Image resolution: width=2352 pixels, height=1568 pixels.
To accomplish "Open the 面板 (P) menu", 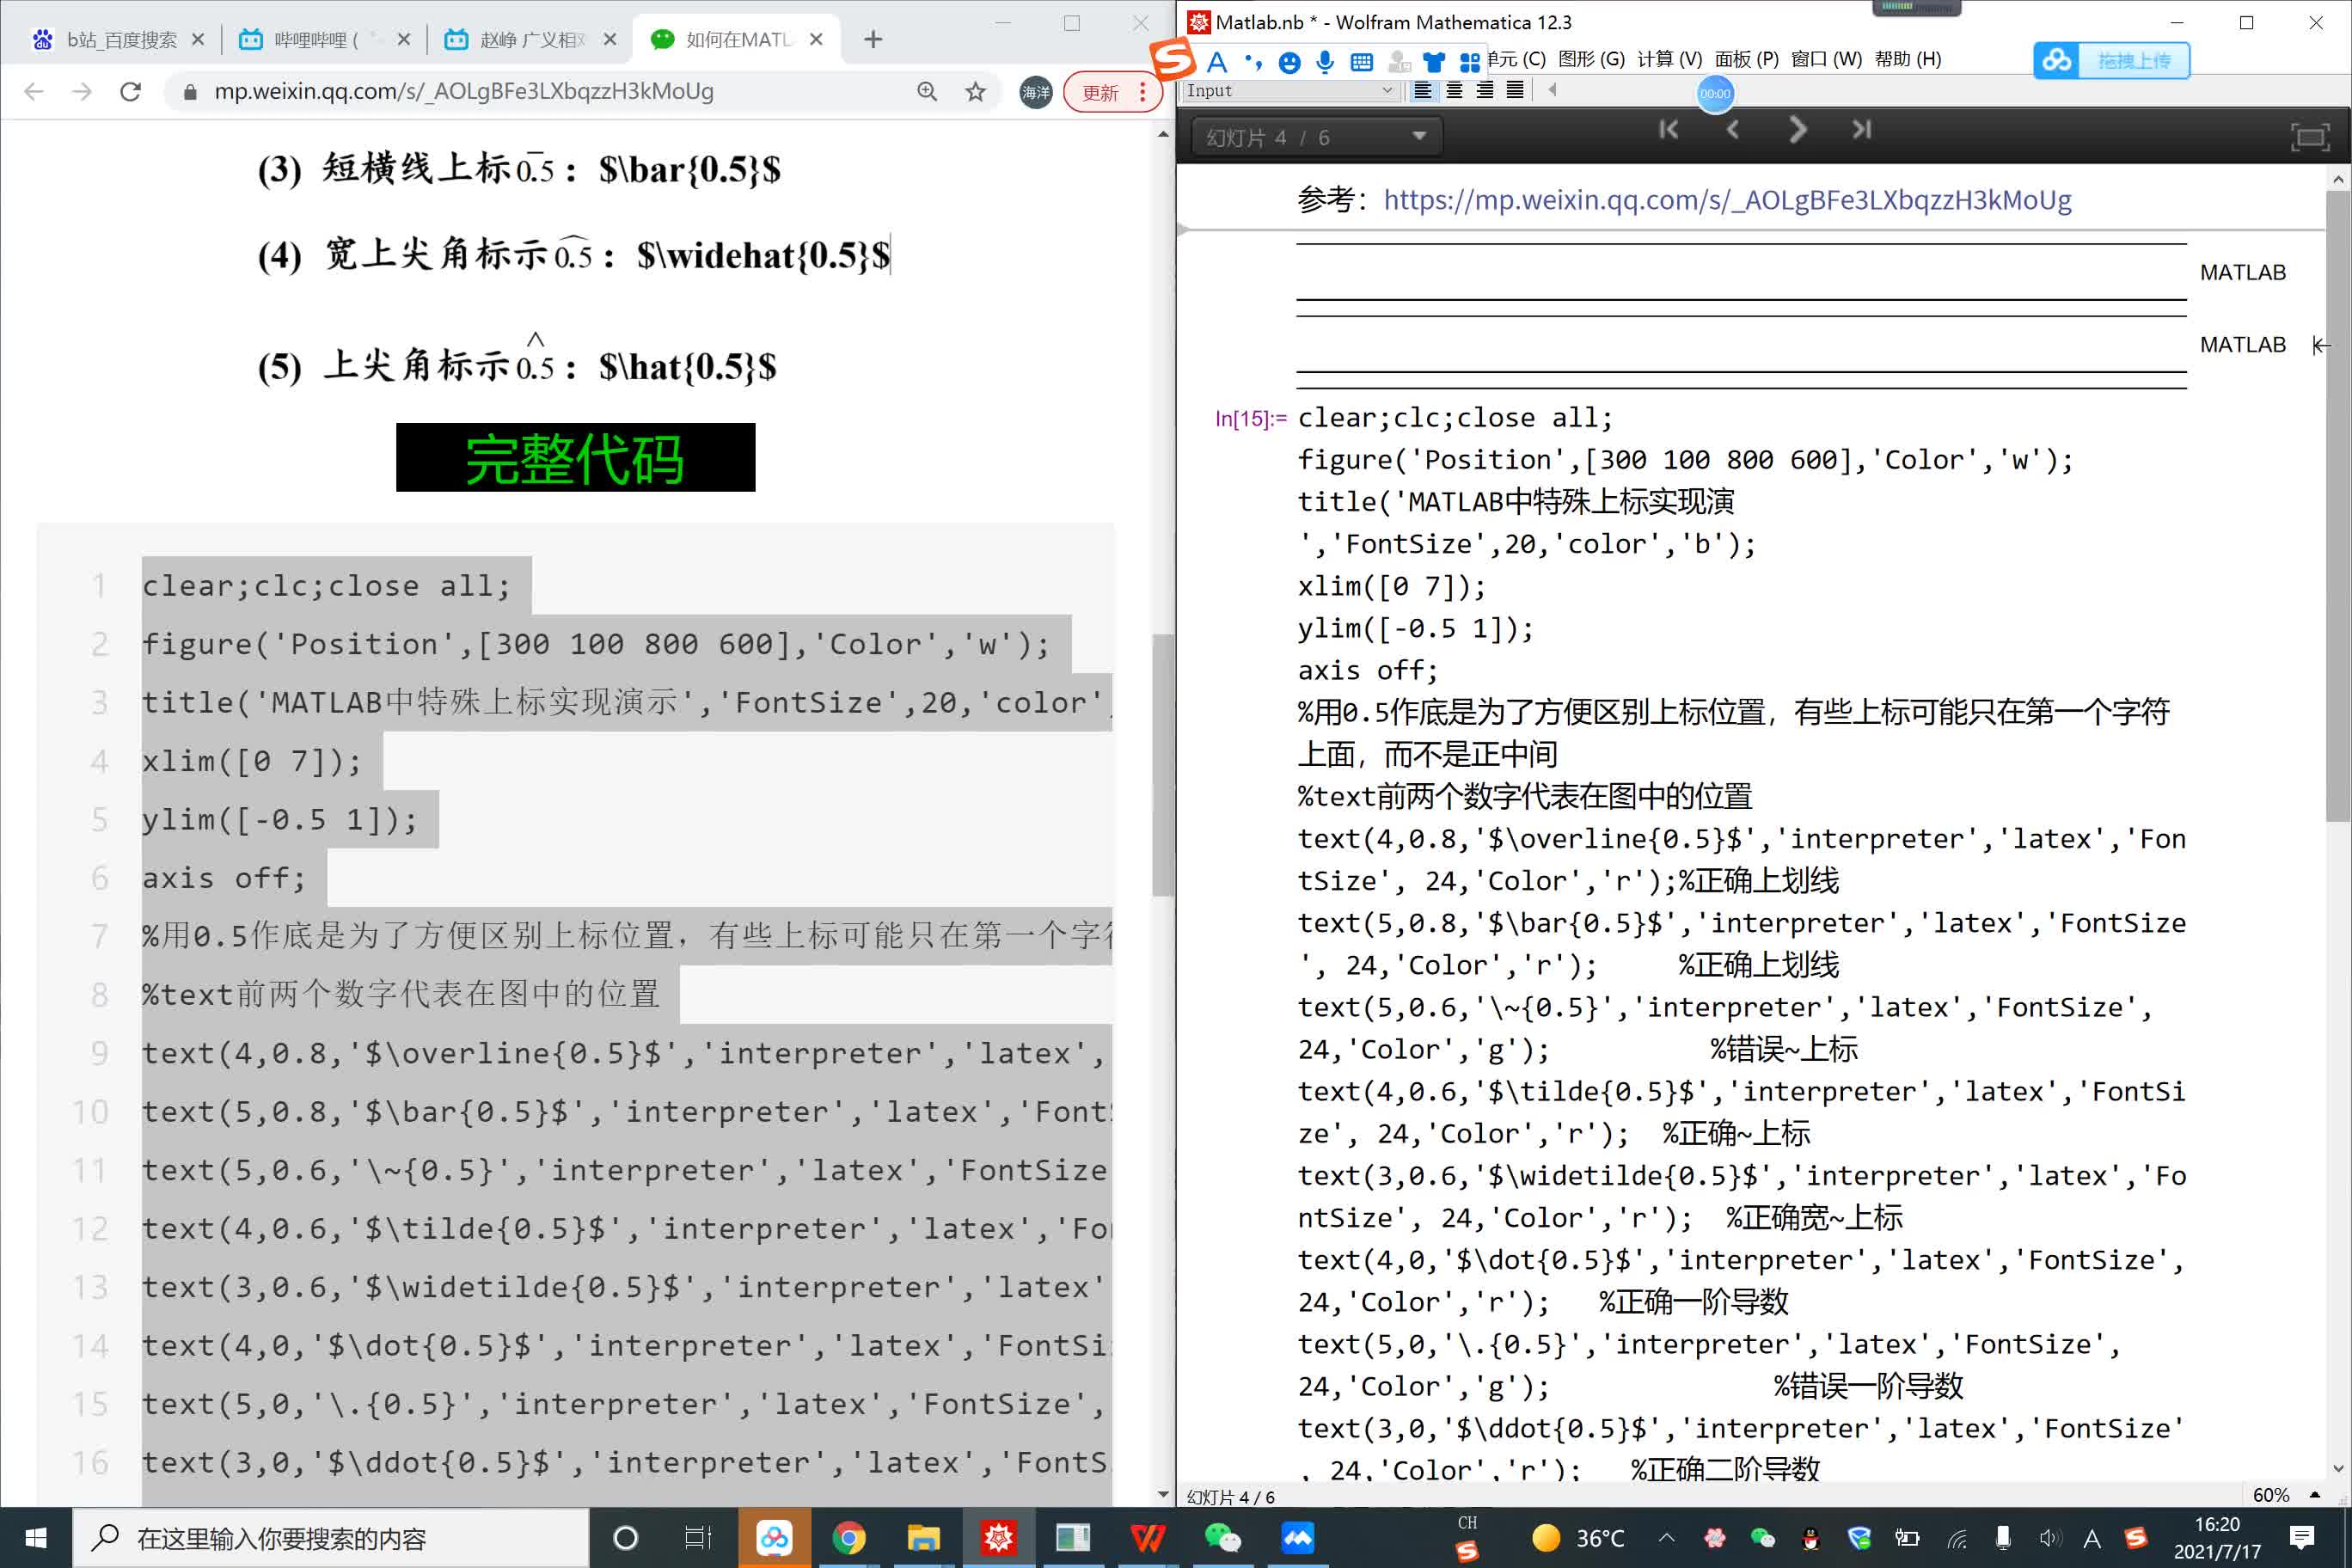I will [x=1746, y=59].
